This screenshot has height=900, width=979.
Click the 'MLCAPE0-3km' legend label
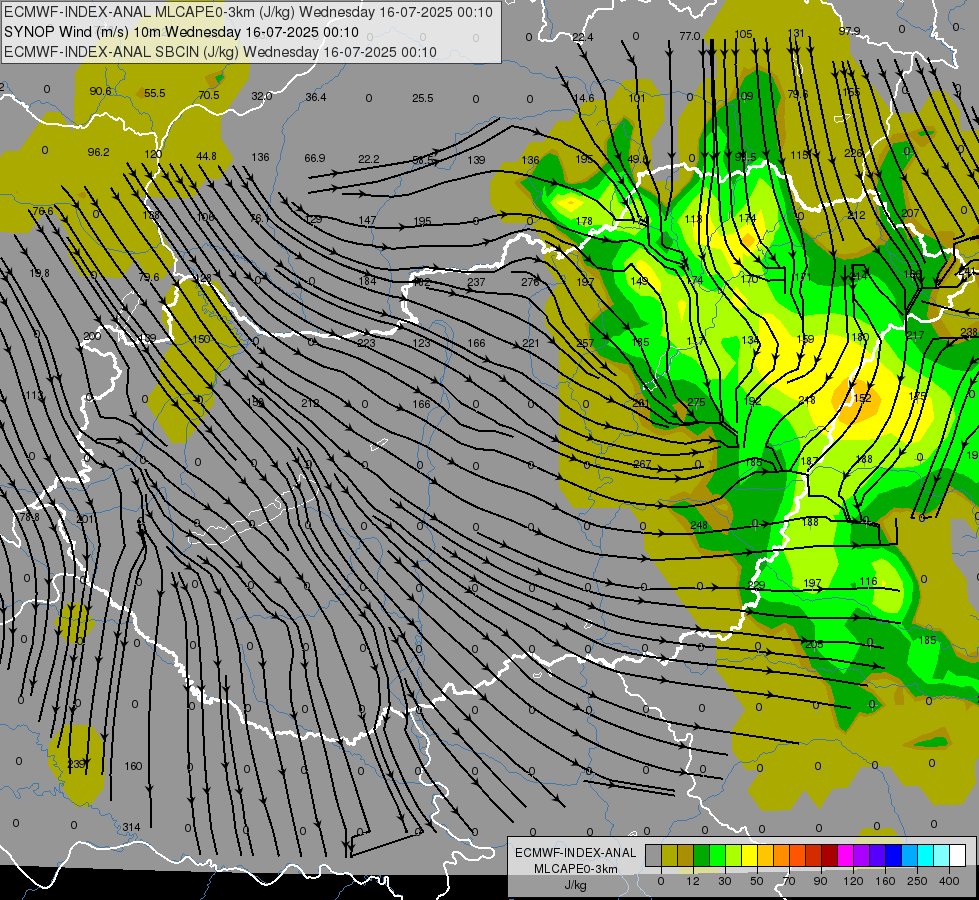click(x=576, y=869)
